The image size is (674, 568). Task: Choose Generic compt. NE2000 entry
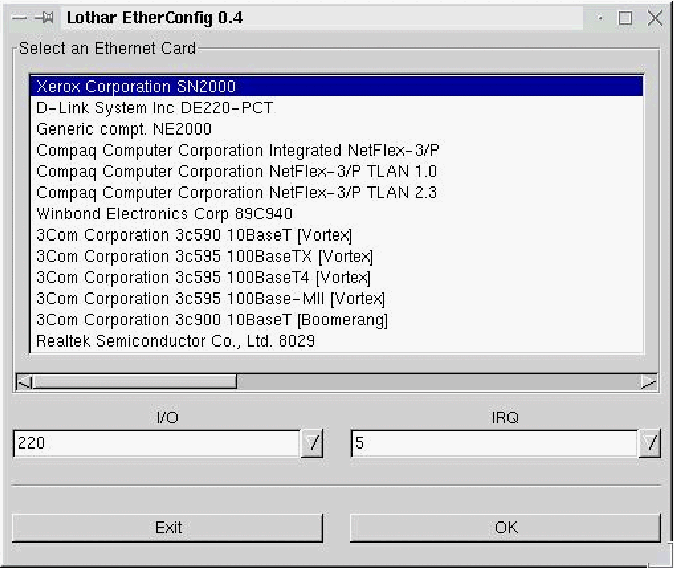pyautogui.click(x=337, y=129)
